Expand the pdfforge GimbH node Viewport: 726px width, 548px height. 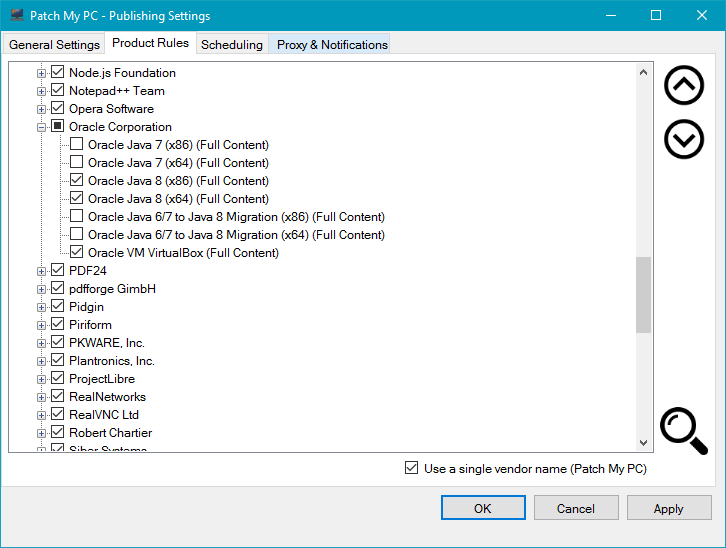[x=41, y=289]
